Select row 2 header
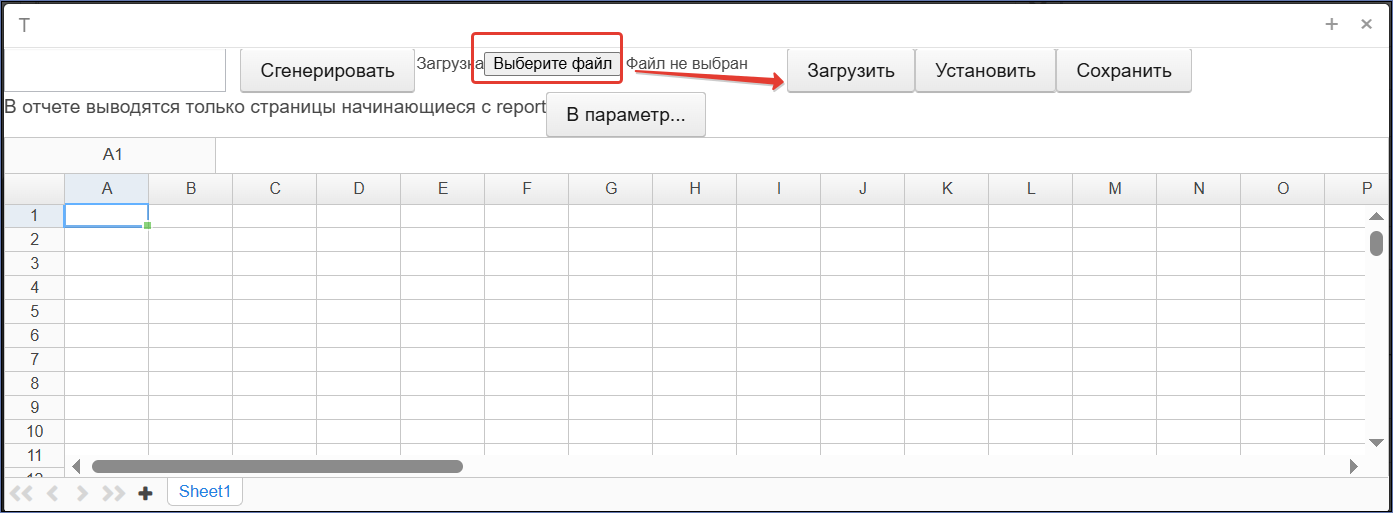Viewport: 1393px width, 513px height. click(34, 239)
